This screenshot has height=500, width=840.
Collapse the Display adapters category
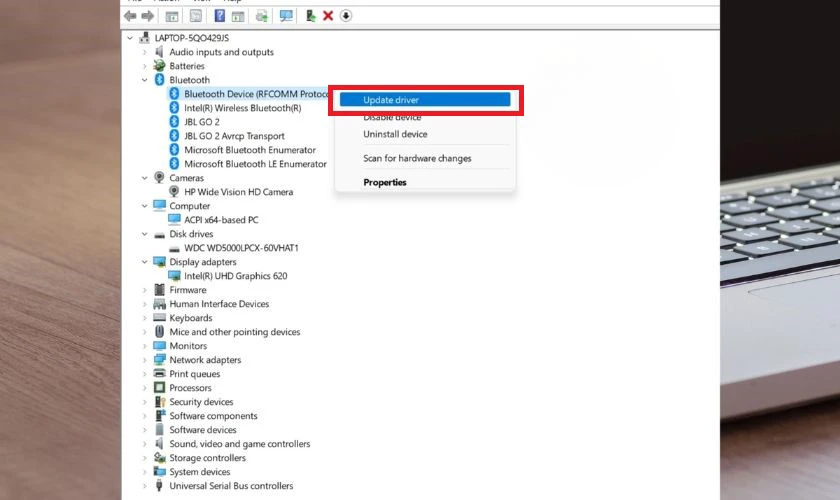tap(144, 262)
